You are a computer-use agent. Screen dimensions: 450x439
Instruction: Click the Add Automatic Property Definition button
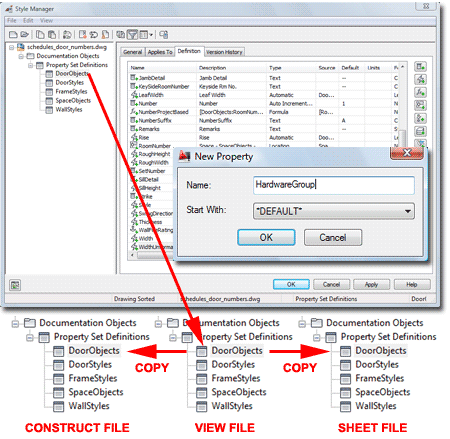pyautogui.click(x=420, y=79)
